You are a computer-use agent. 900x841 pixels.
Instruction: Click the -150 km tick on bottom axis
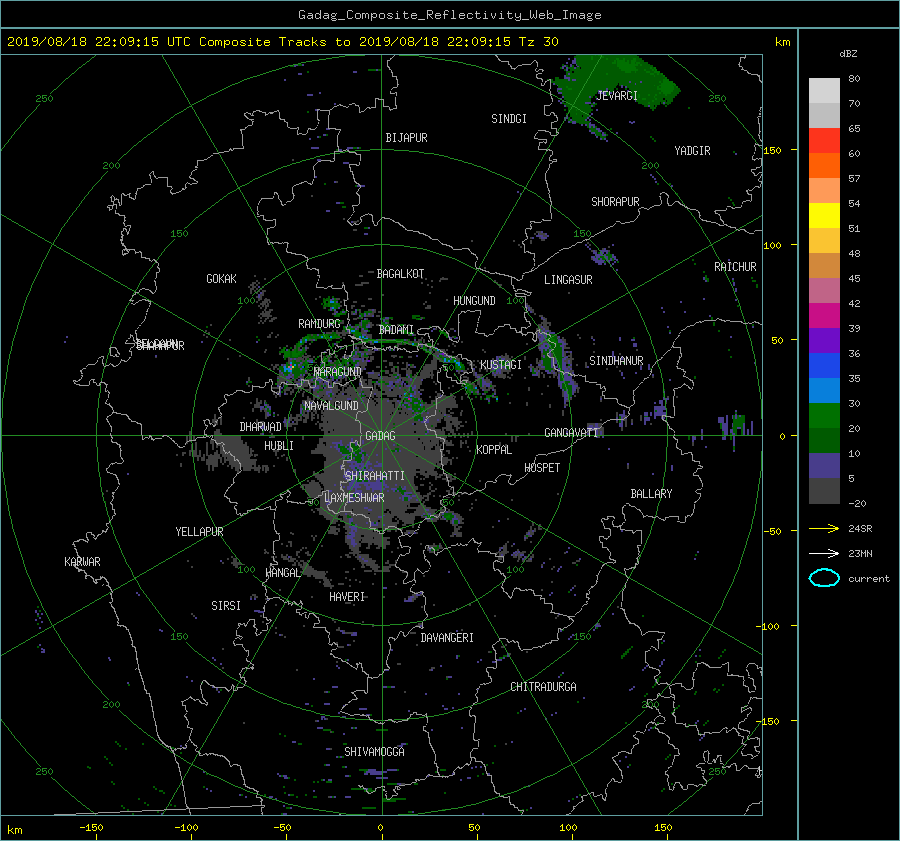pyautogui.click(x=91, y=827)
